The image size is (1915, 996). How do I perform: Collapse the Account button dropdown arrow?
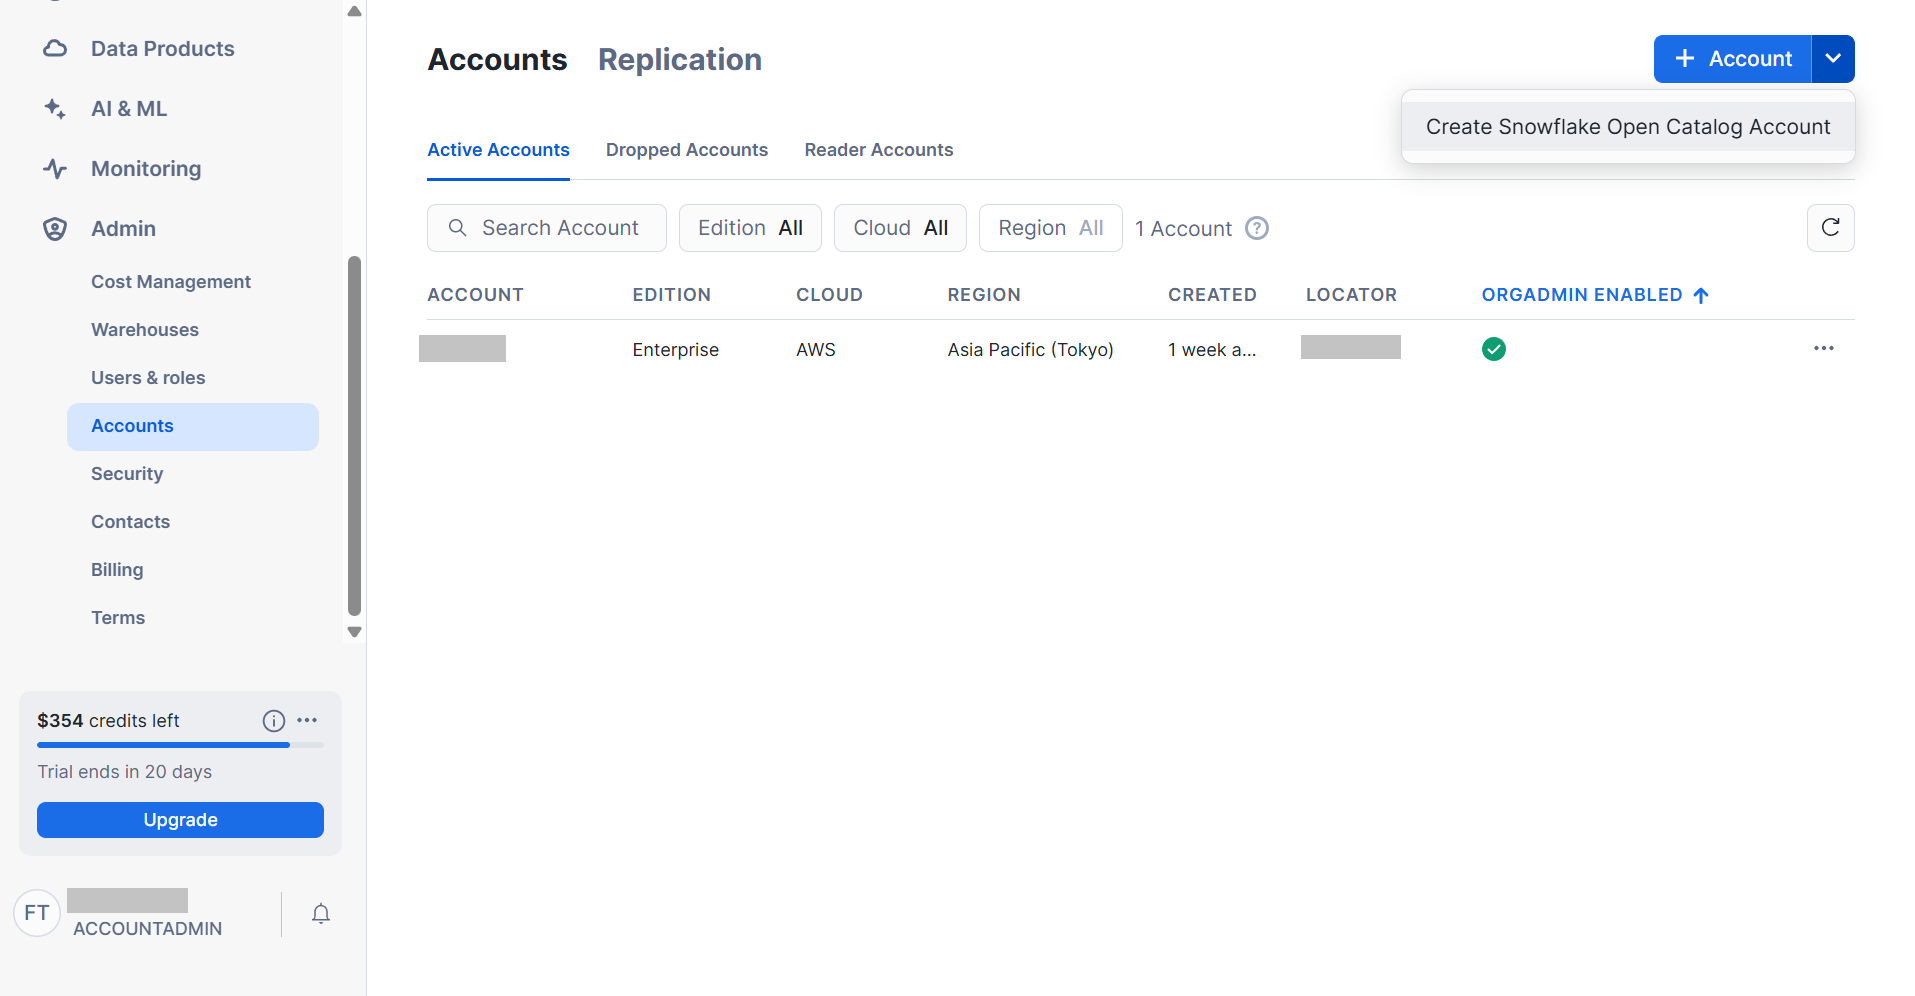point(1832,59)
